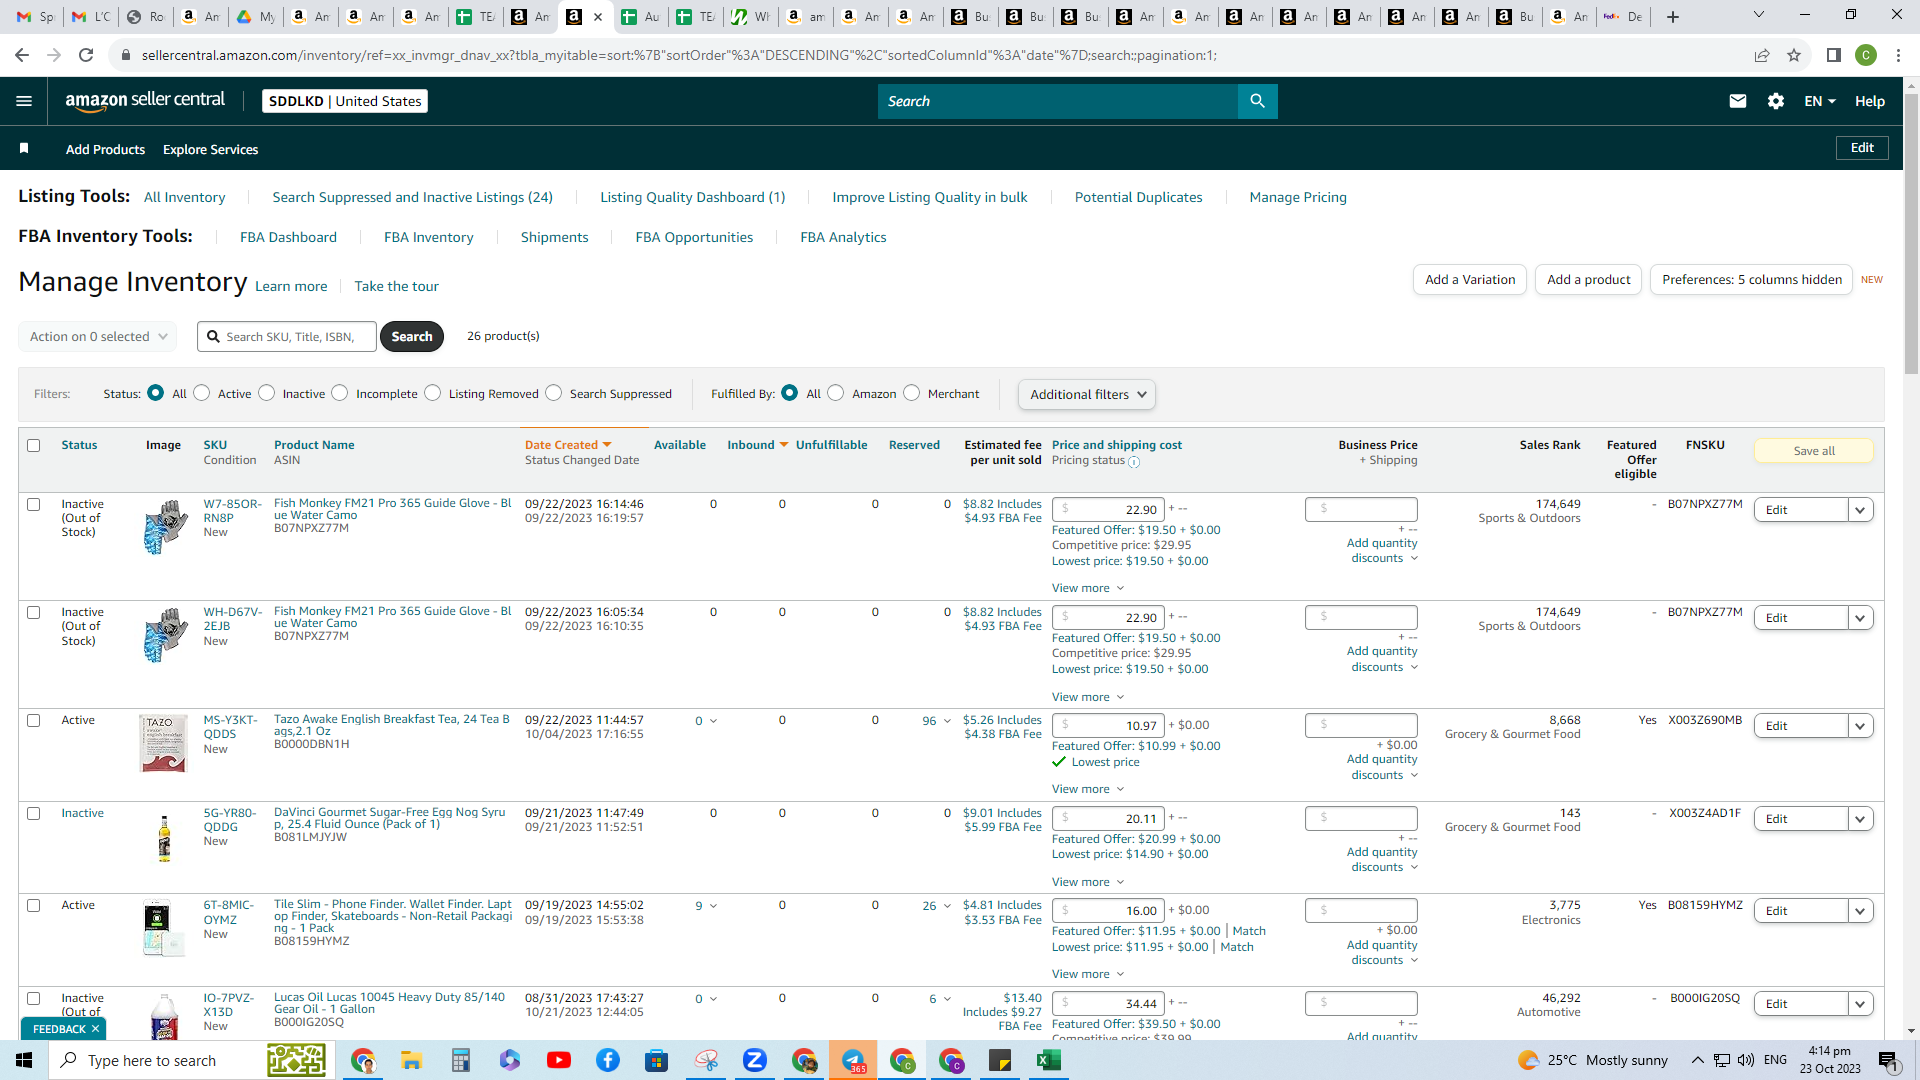Select the Active status radio button
This screenshot has height=1080, width=1920.
tap(202, 393)
